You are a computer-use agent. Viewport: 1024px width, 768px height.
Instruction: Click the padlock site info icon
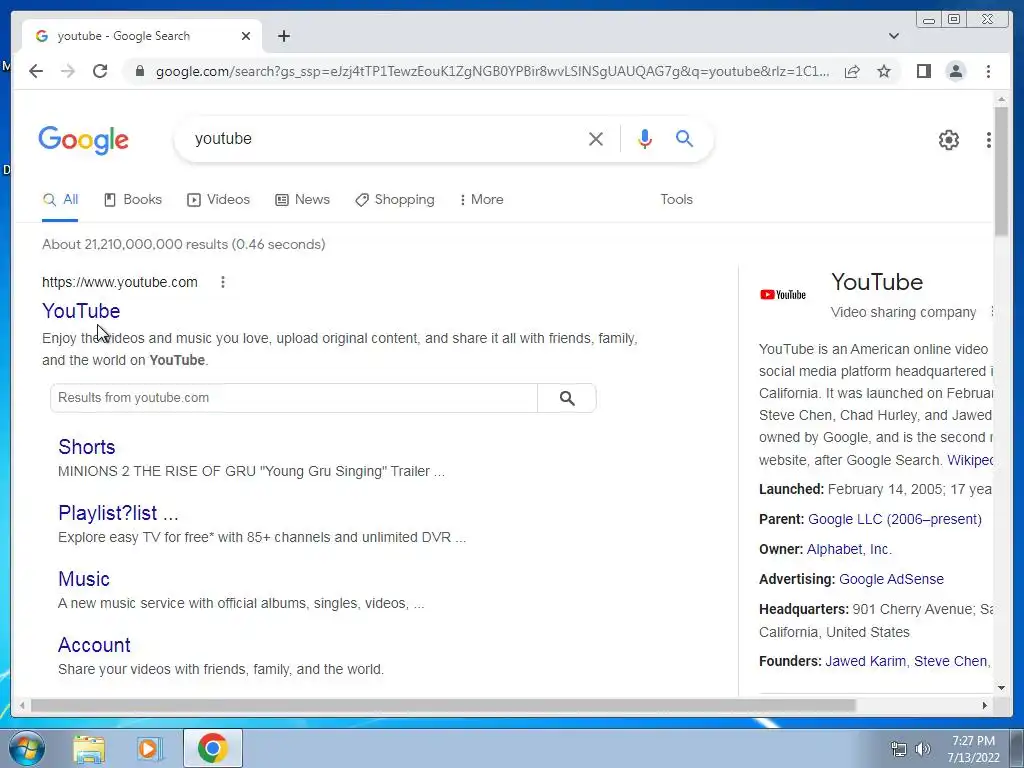[139, 71]
